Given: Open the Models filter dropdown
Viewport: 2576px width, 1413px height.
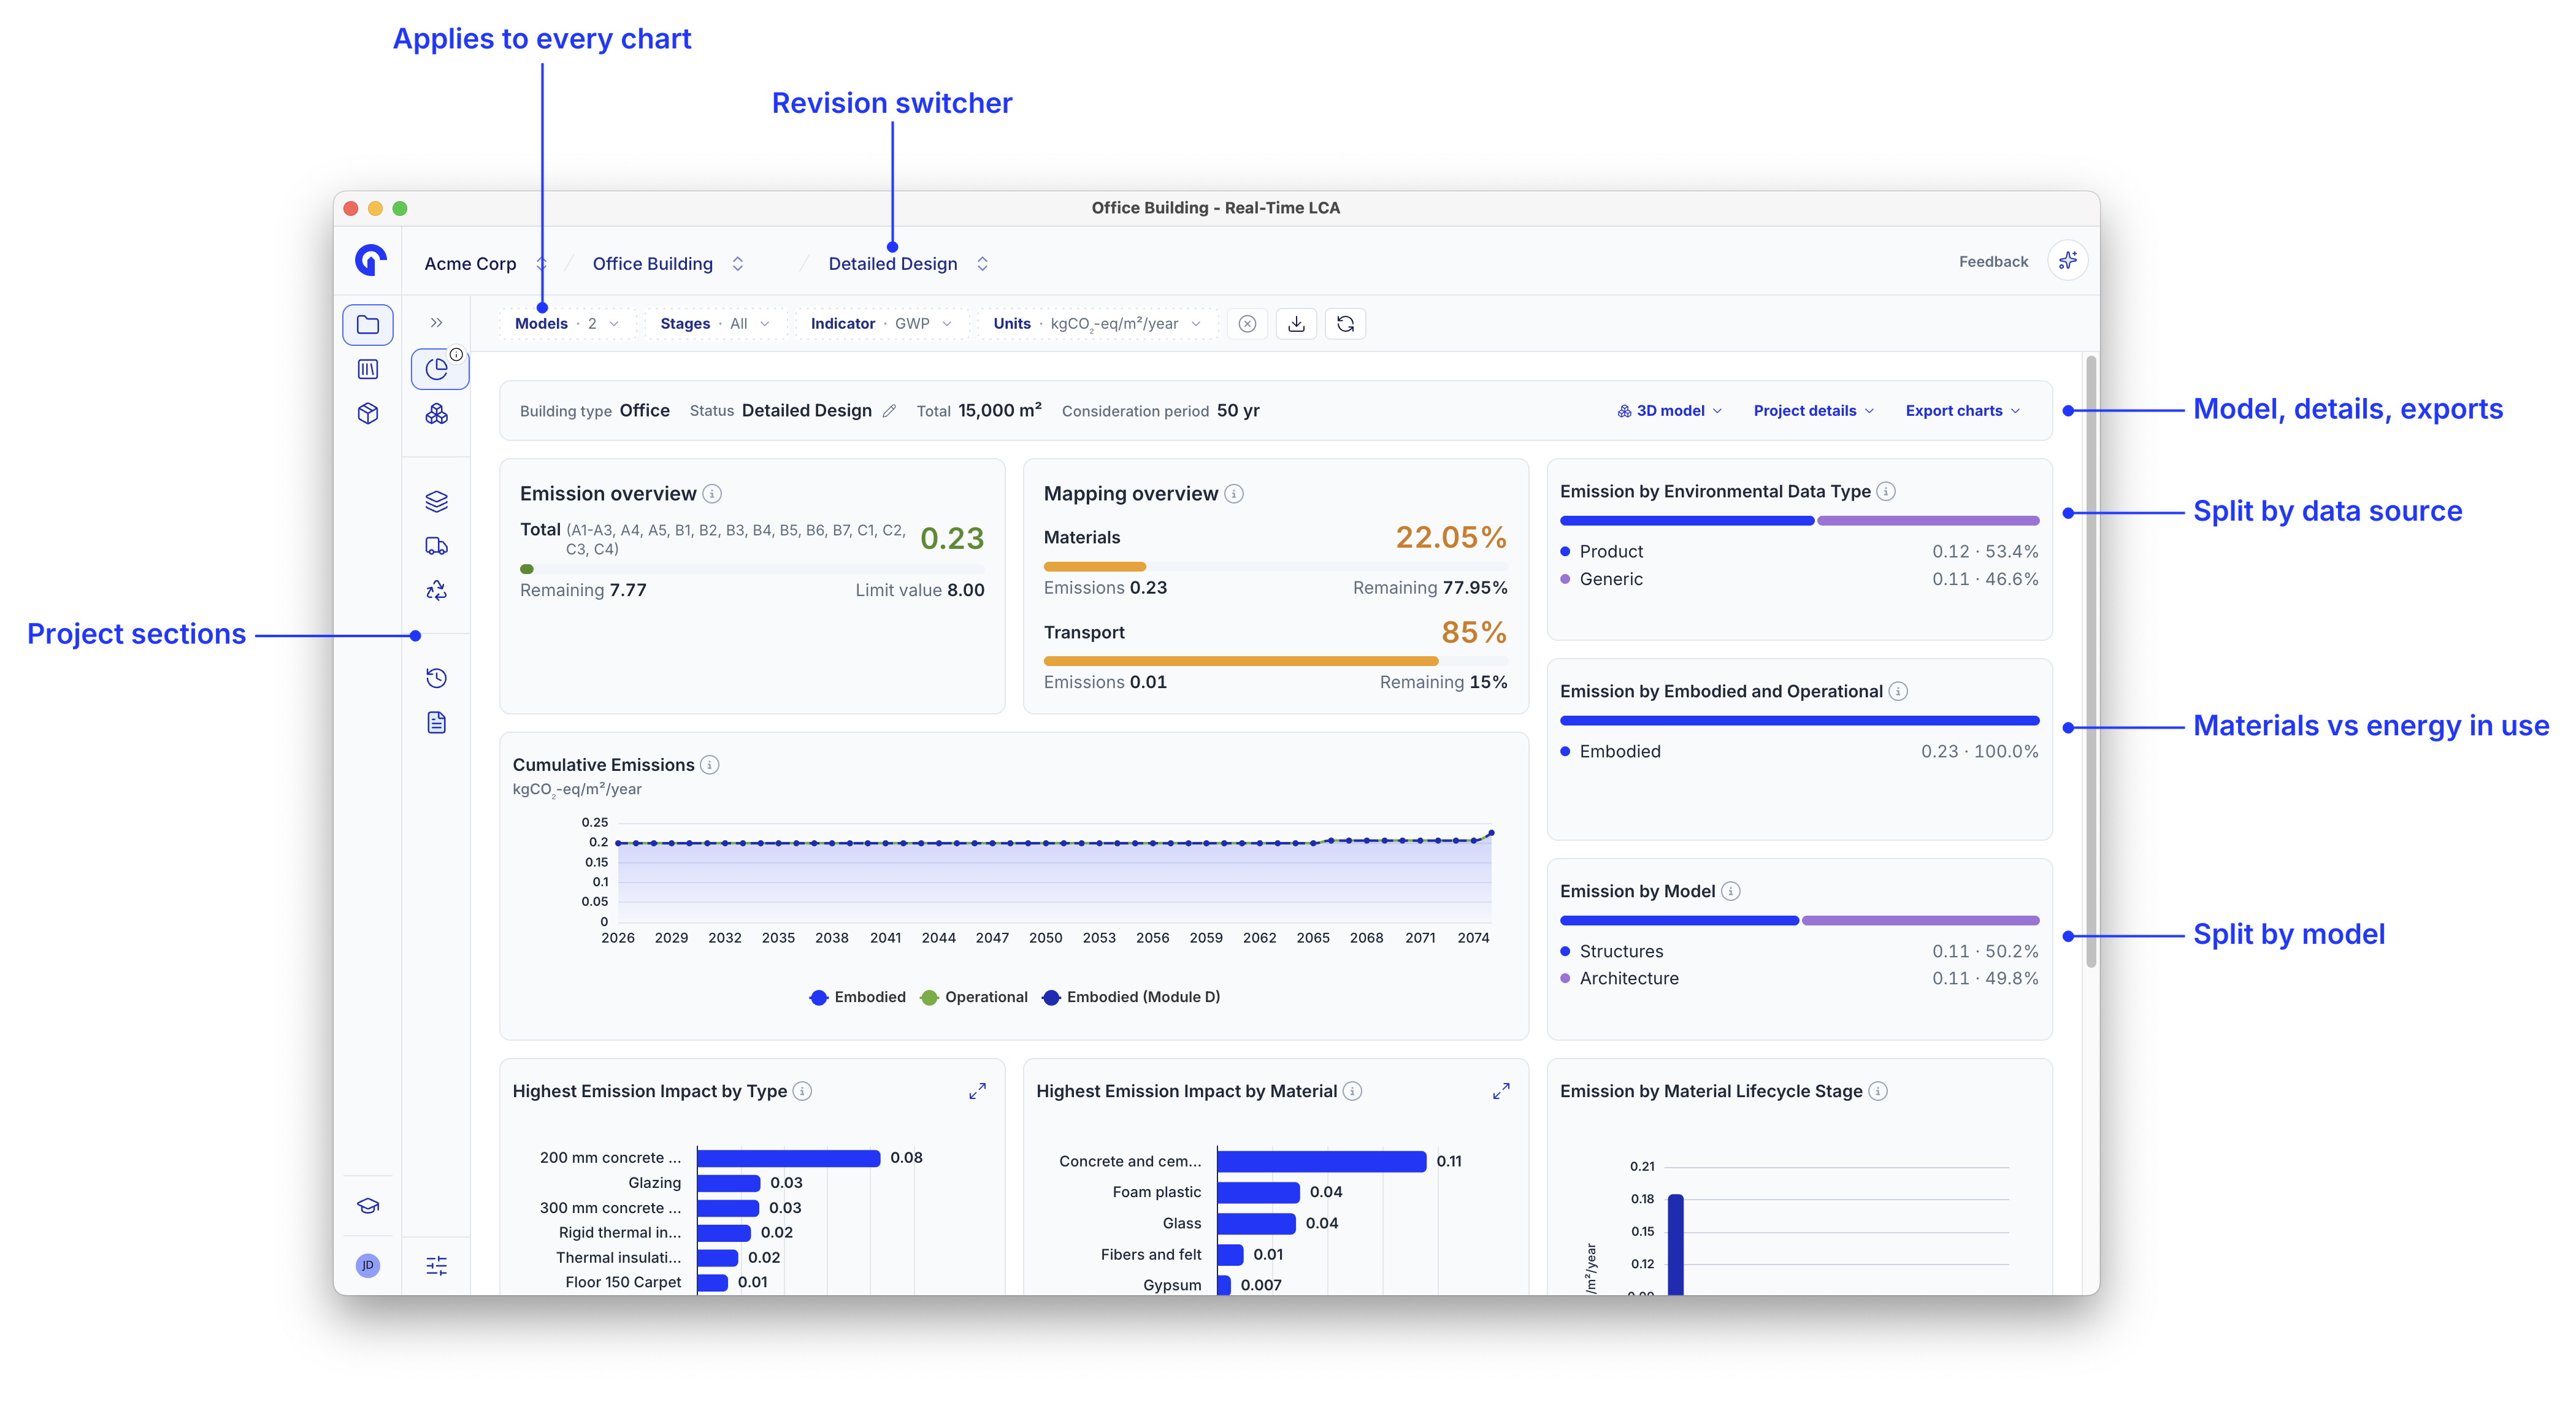Looking at the screenshot, I should click(x=567, y=324).
